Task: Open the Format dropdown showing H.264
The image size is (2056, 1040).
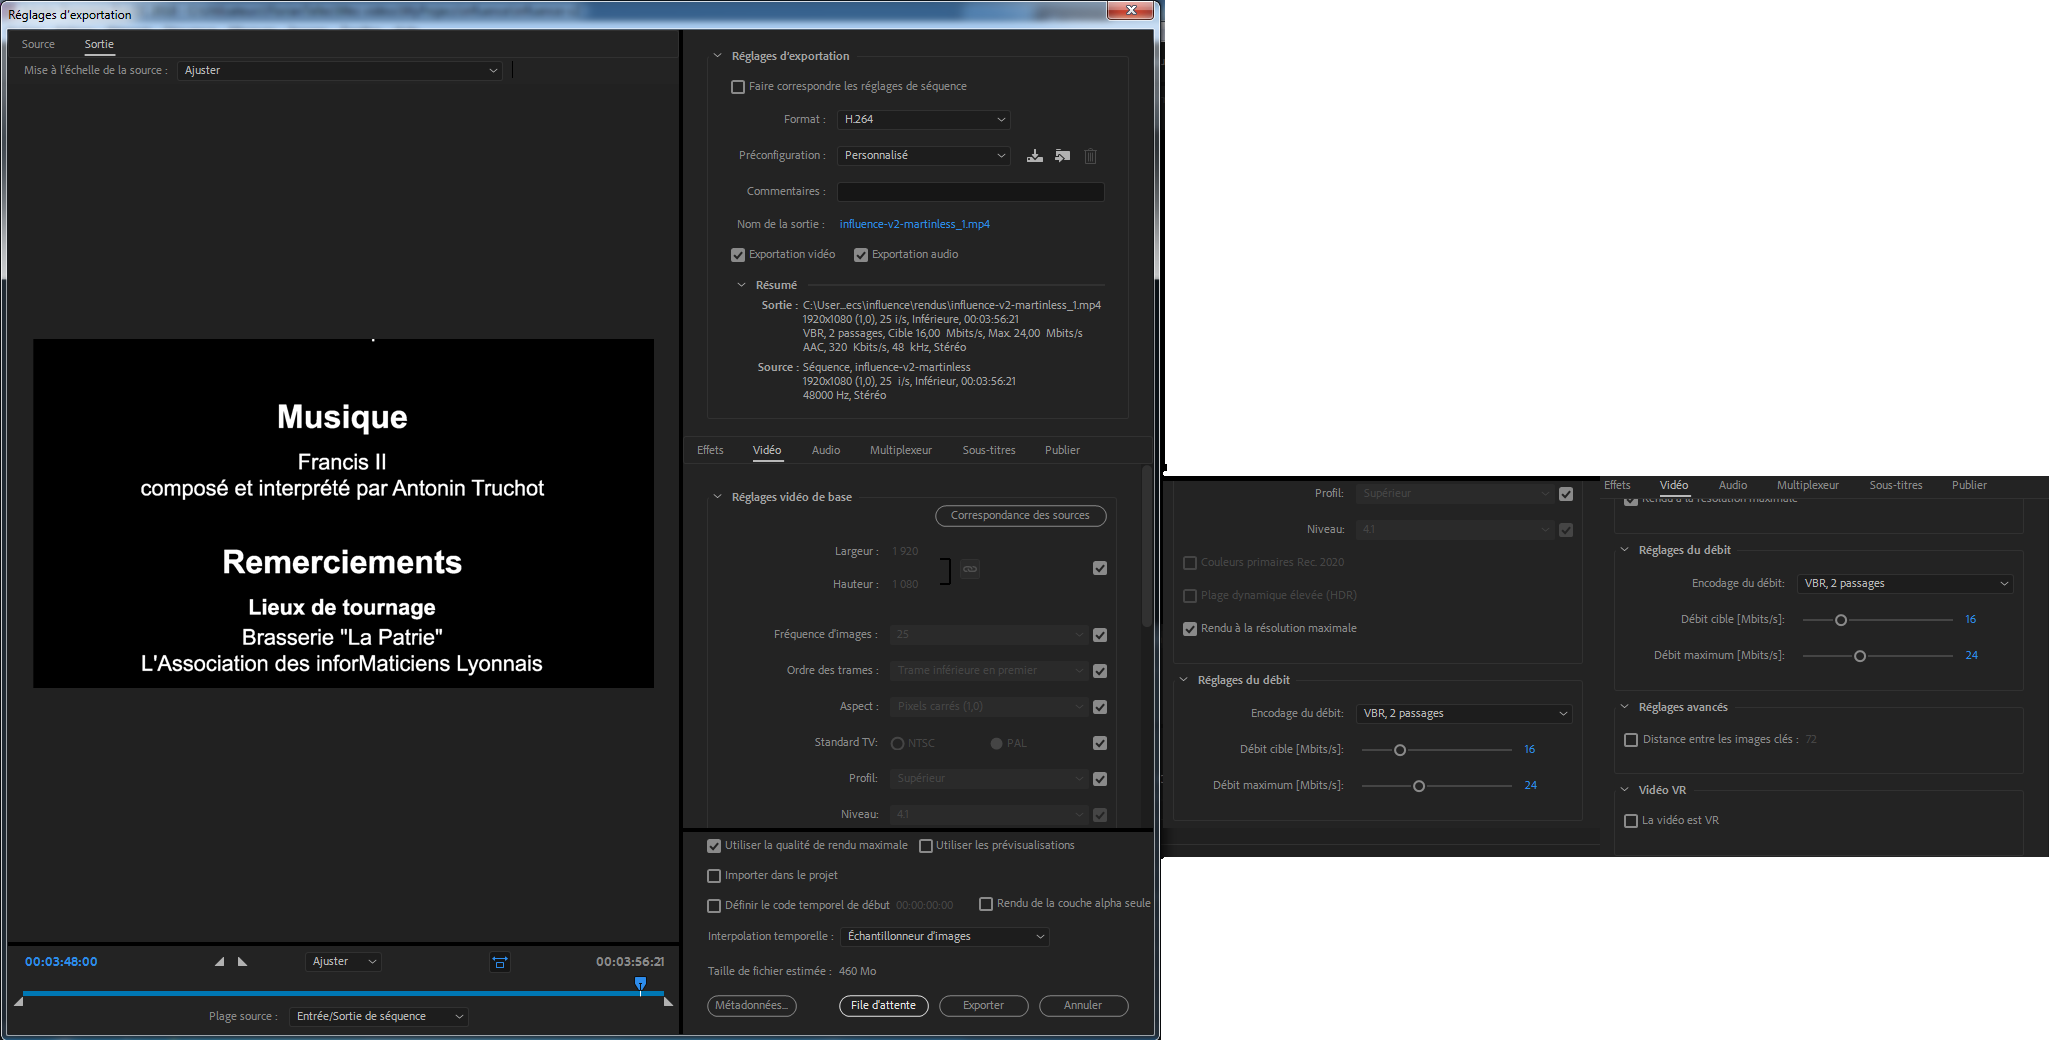Action: 922,119
